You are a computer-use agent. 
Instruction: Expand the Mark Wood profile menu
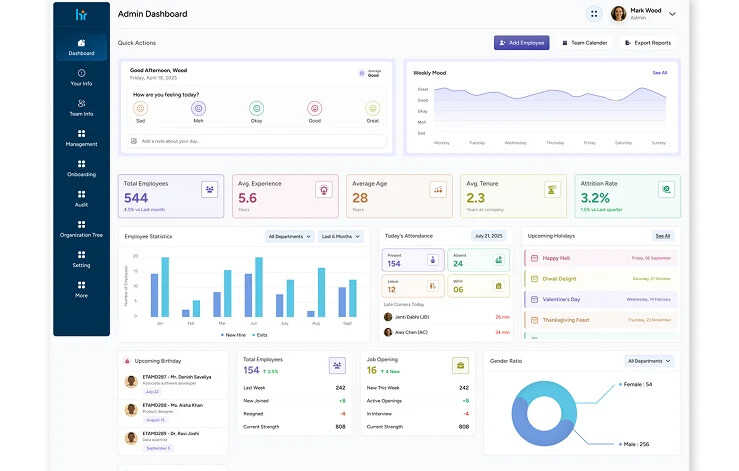pyautogui.click(x=672, y=14)
